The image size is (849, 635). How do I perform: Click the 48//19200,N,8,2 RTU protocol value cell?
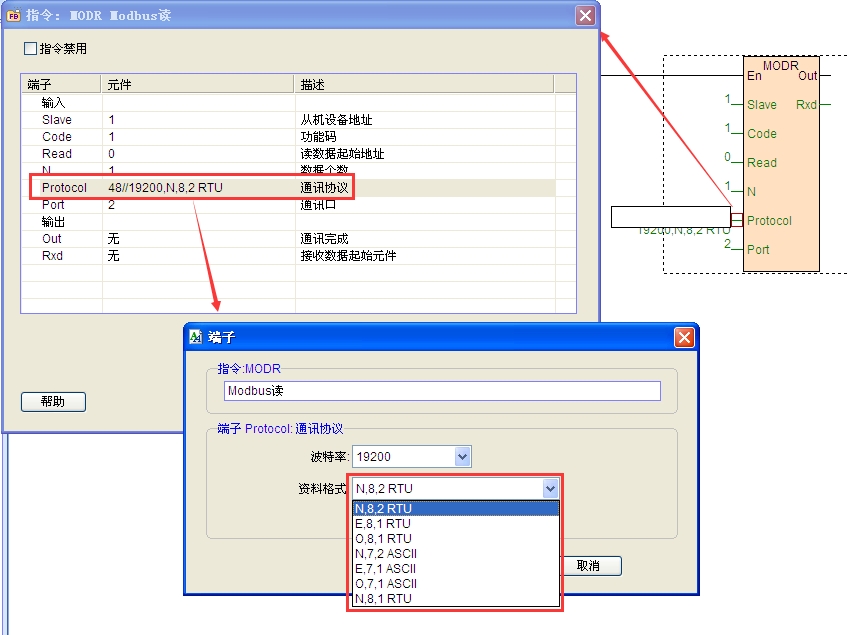point(198,188)
